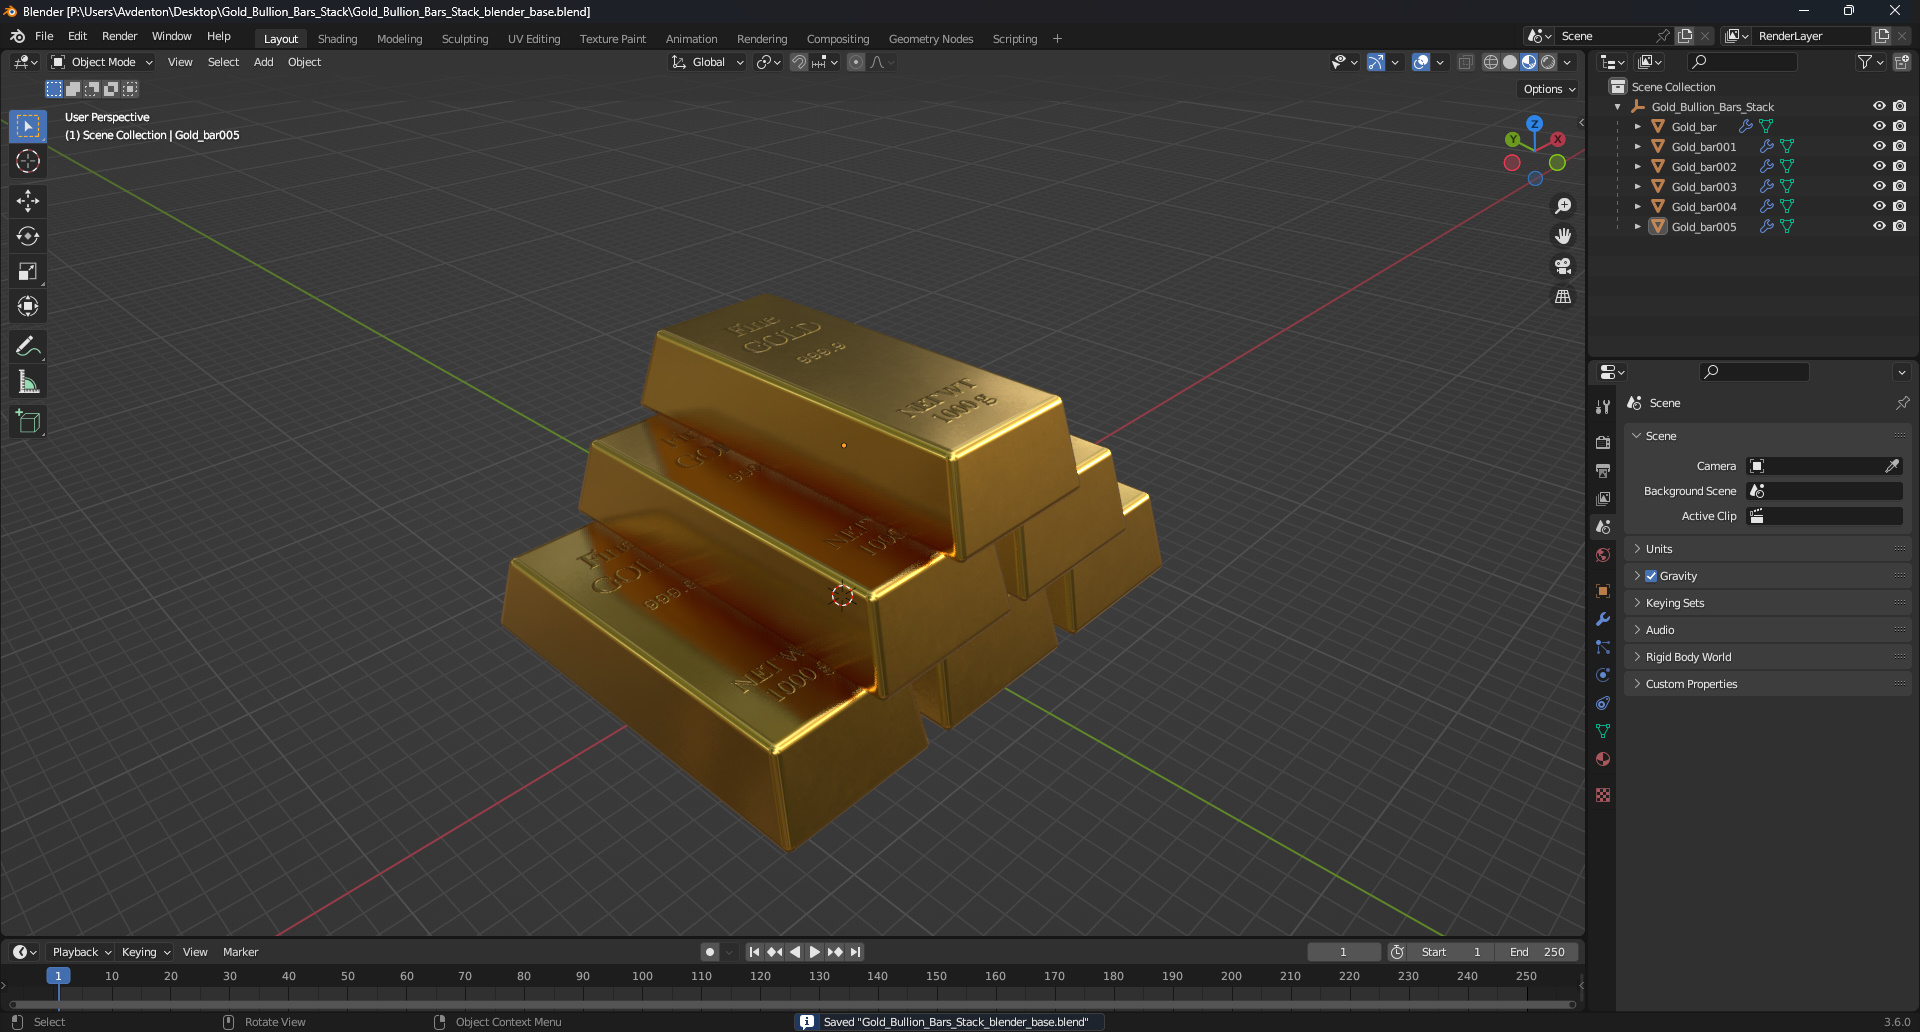Open the Object properties tab

coord(1603,591)
